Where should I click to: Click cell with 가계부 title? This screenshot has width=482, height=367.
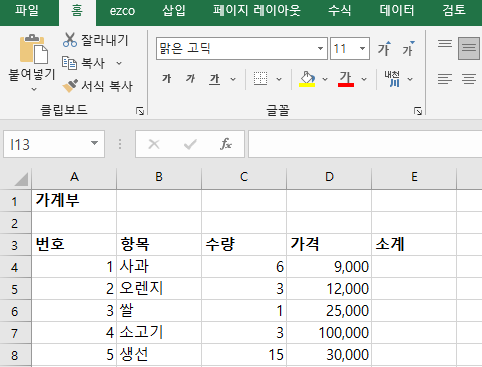pyautogui.click(x=74, y=201)
